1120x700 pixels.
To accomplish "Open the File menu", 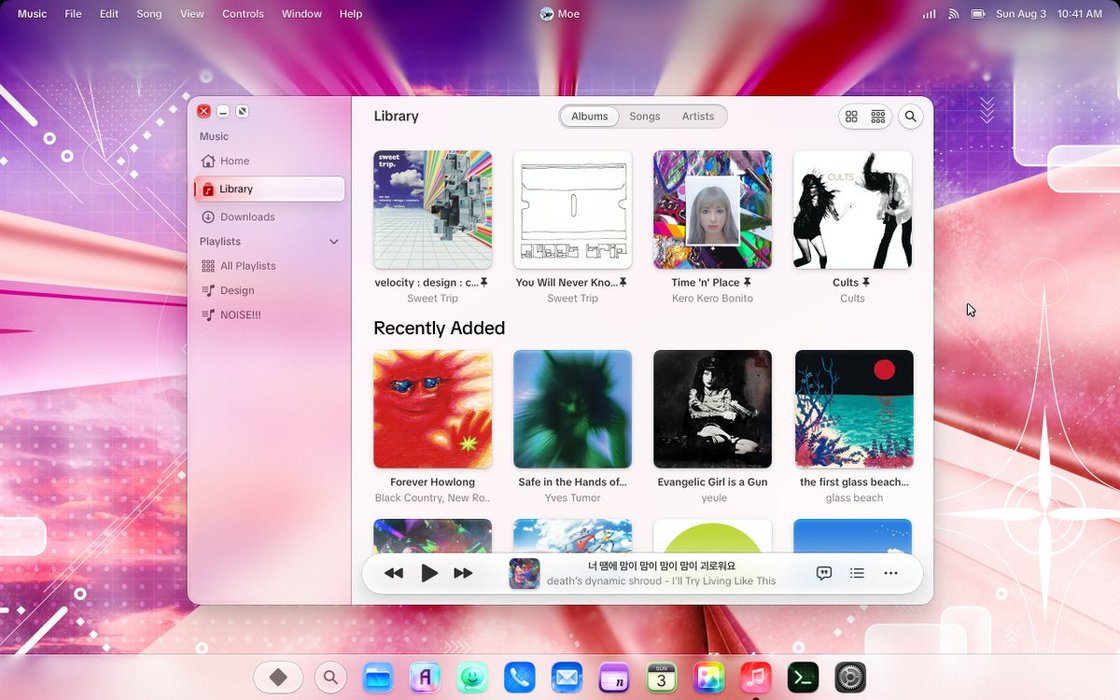I will tap(73, 14).
